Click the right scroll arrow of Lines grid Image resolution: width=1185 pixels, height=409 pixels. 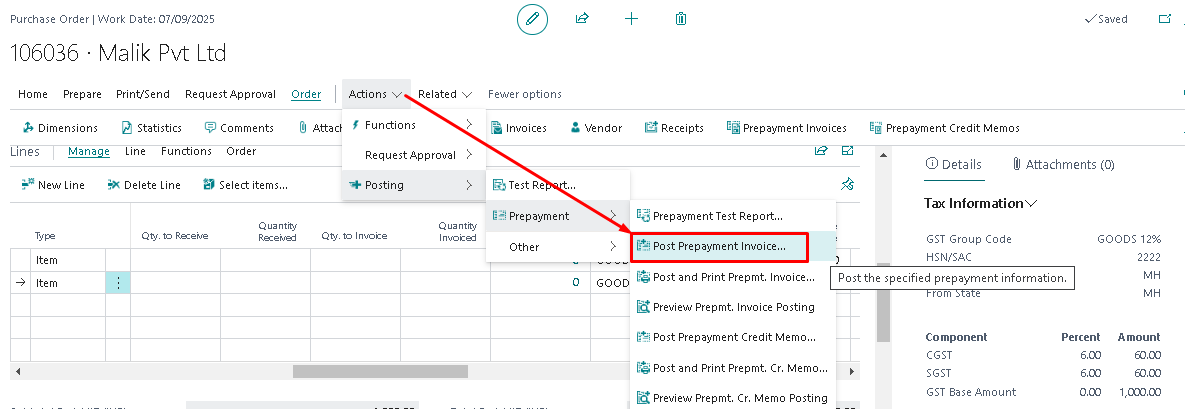click(852, 372)
